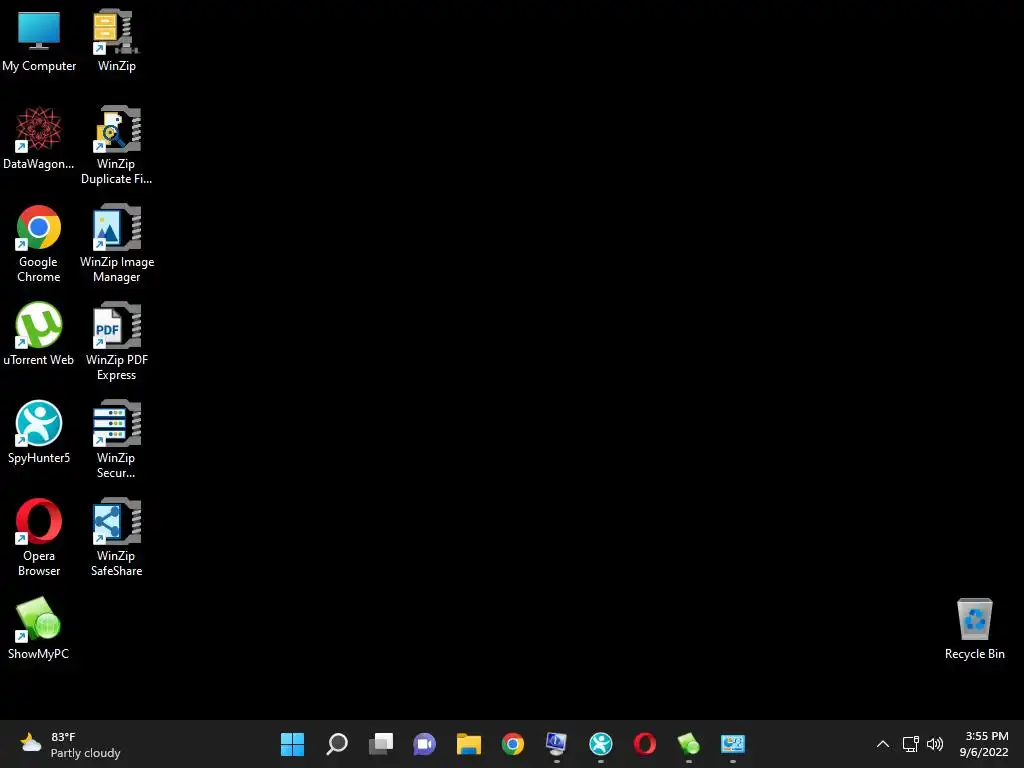Image resolution: width=1024 pixels, height=768 pixels.
Task: Select the WinZip SafeShare desktop shortcut
Action: click(116, 537)
